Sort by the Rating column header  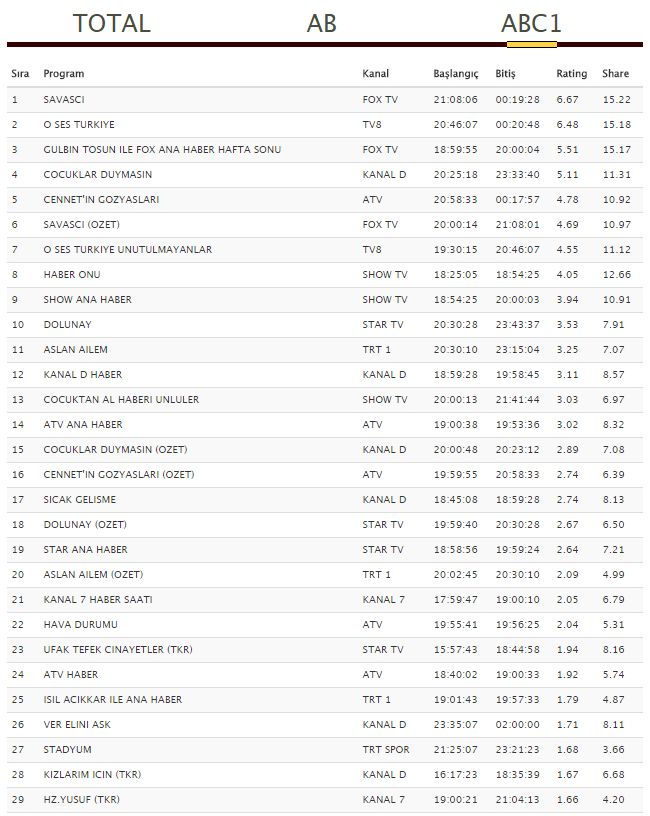[571, 74]
